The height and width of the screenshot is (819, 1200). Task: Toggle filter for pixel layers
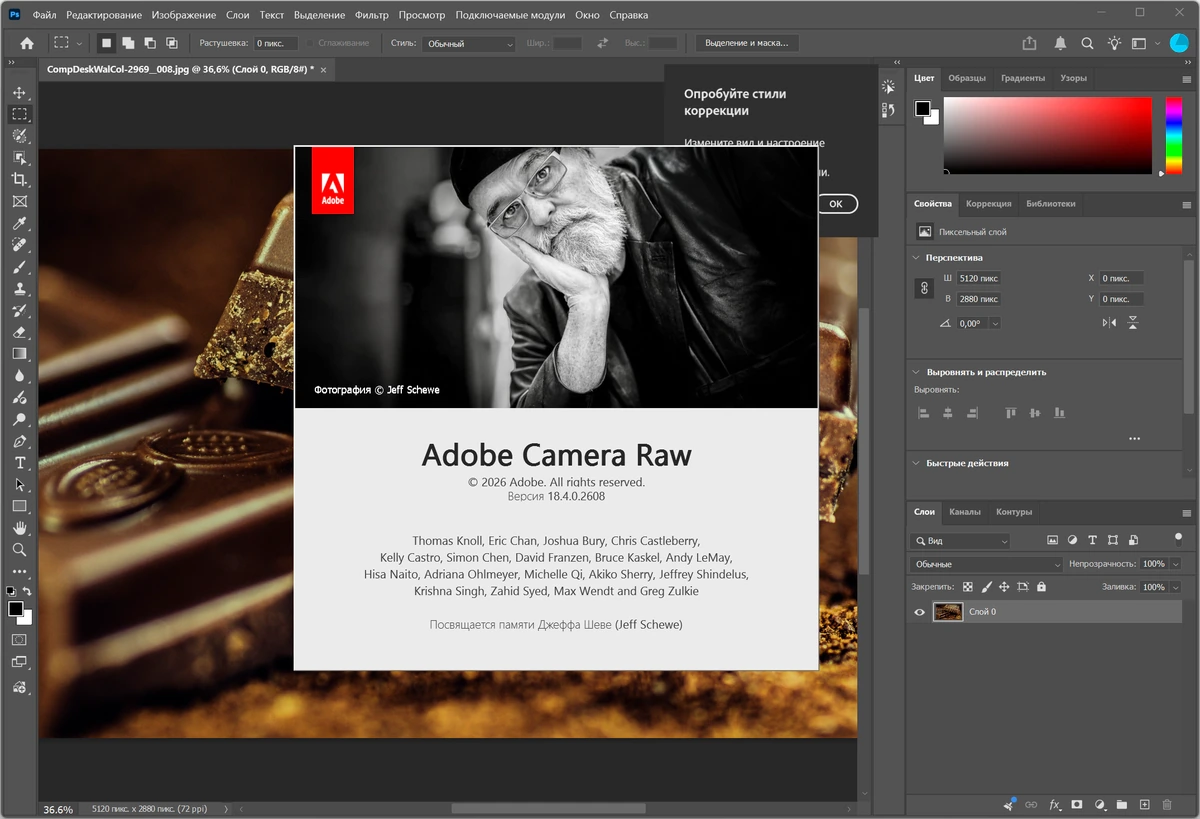(1052, 540)
